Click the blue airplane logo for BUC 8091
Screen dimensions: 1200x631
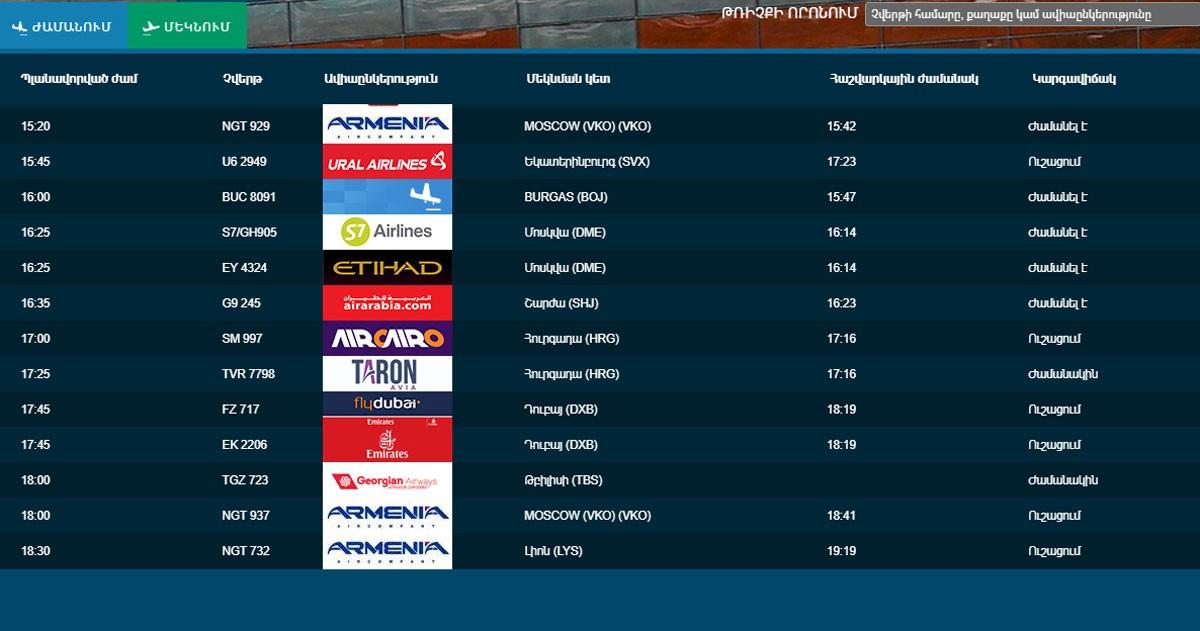coord(387,197)
